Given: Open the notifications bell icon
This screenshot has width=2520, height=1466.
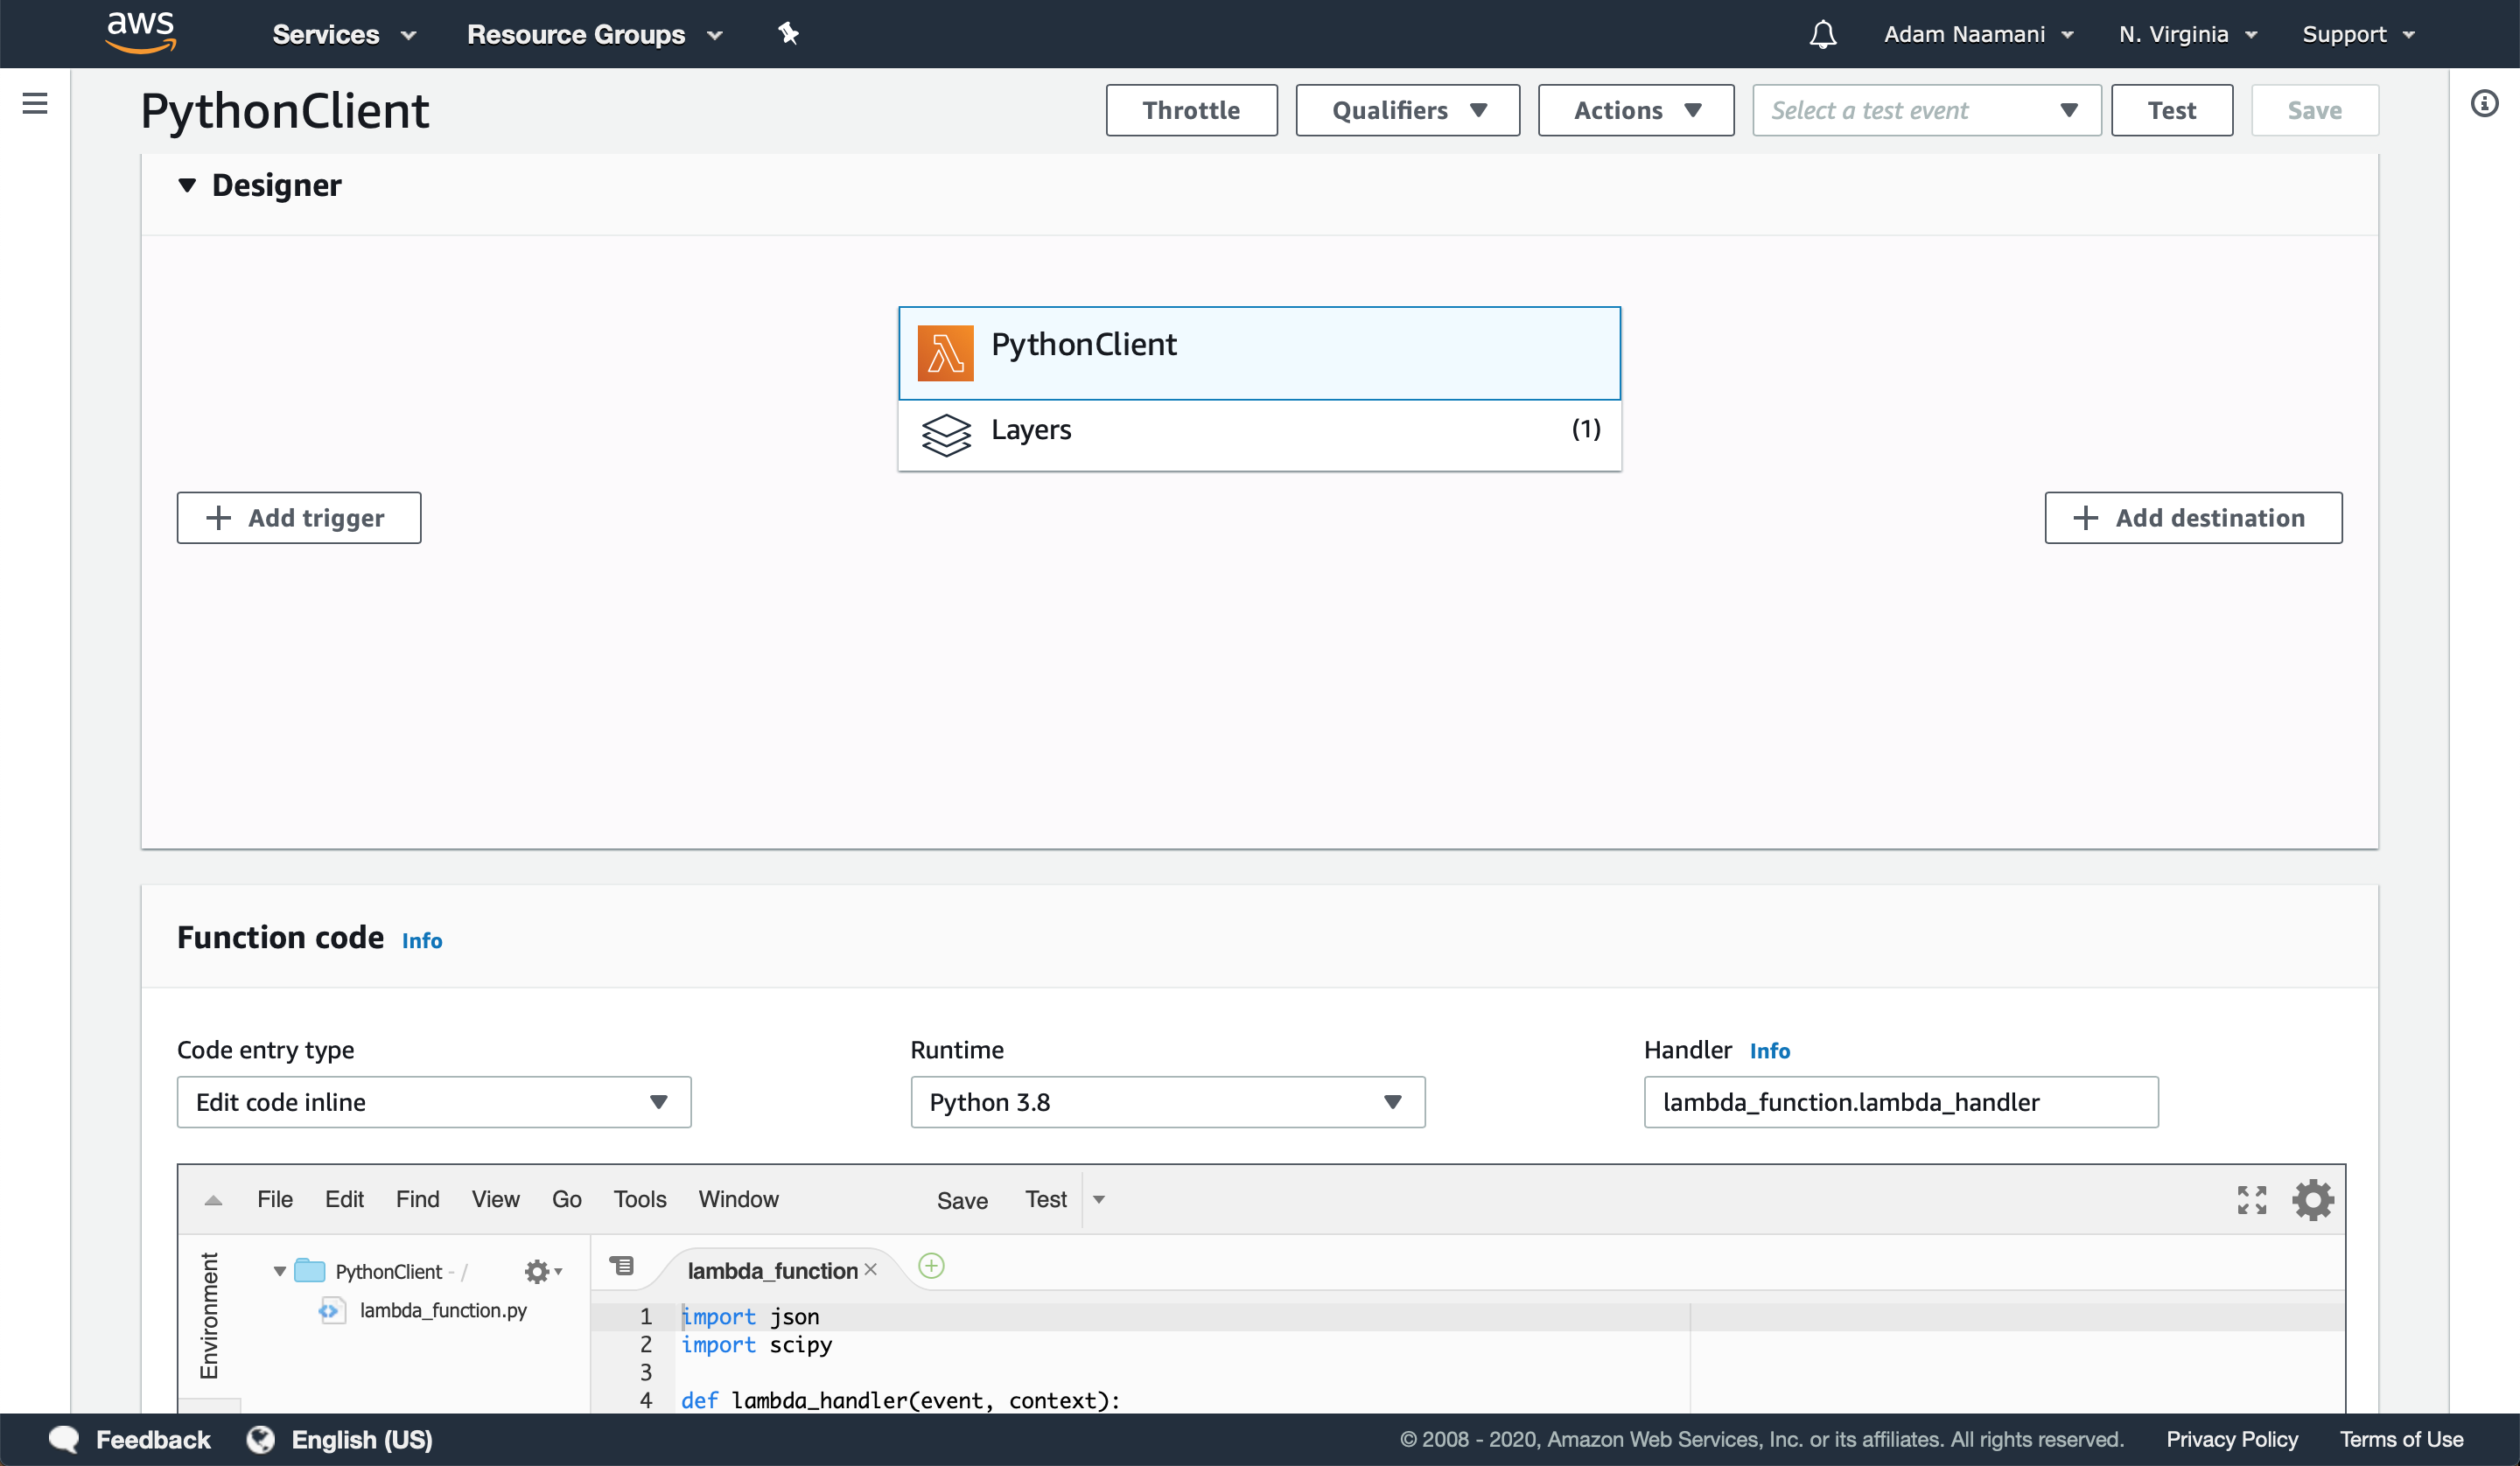Looking at the screenshot, I should coord(1822,33).
